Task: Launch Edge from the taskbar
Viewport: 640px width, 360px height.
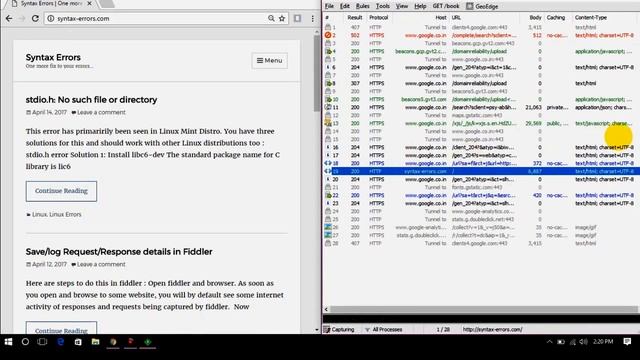Action: [x=60, y=342]
